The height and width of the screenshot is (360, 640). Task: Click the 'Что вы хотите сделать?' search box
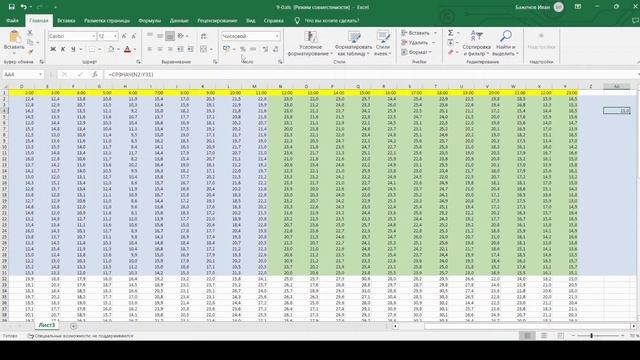coord(332,20)
